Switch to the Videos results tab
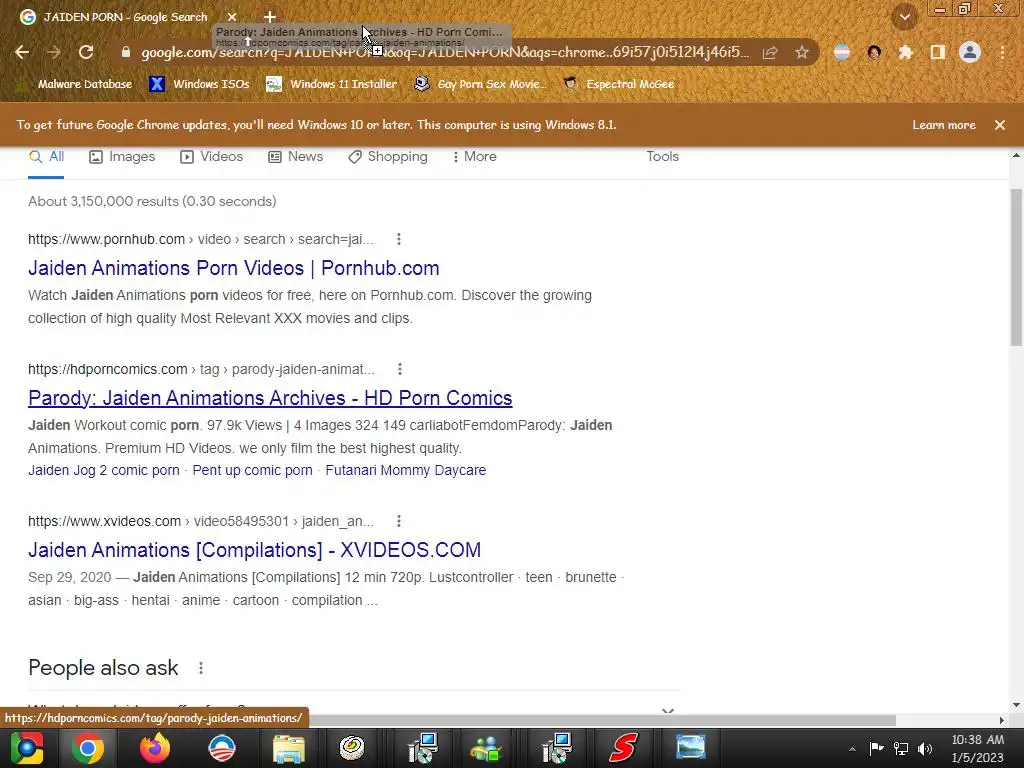Viewport: 1024px width, 768px height. [x=212, y=157]
